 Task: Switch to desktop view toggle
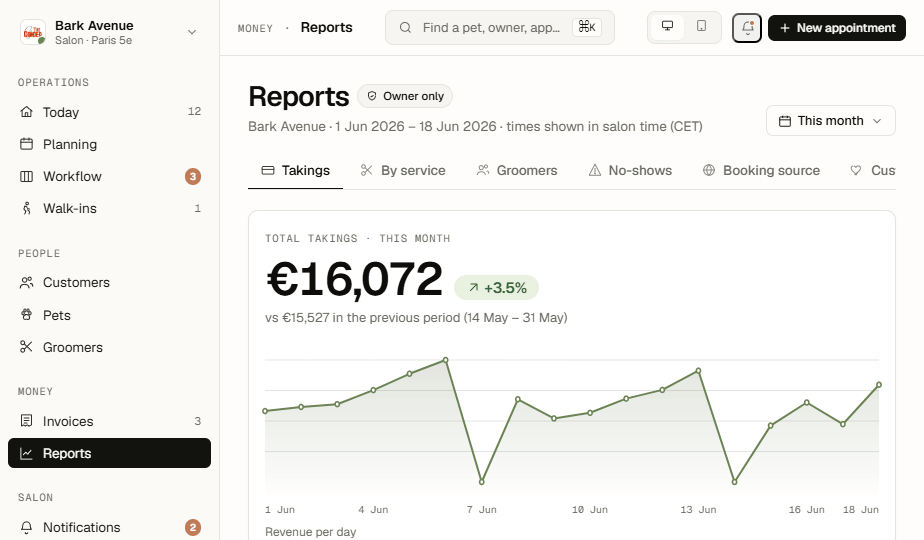[667, 27]
